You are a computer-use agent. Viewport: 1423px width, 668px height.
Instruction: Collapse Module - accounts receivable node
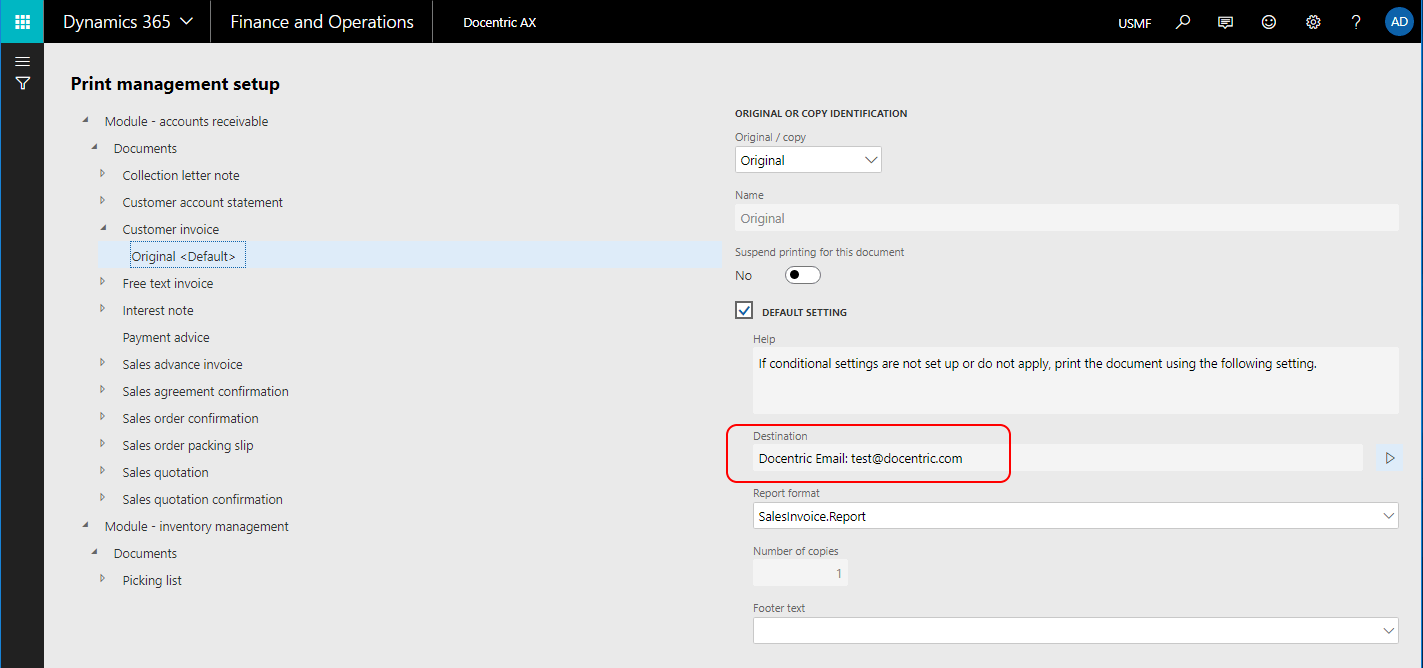85,121
